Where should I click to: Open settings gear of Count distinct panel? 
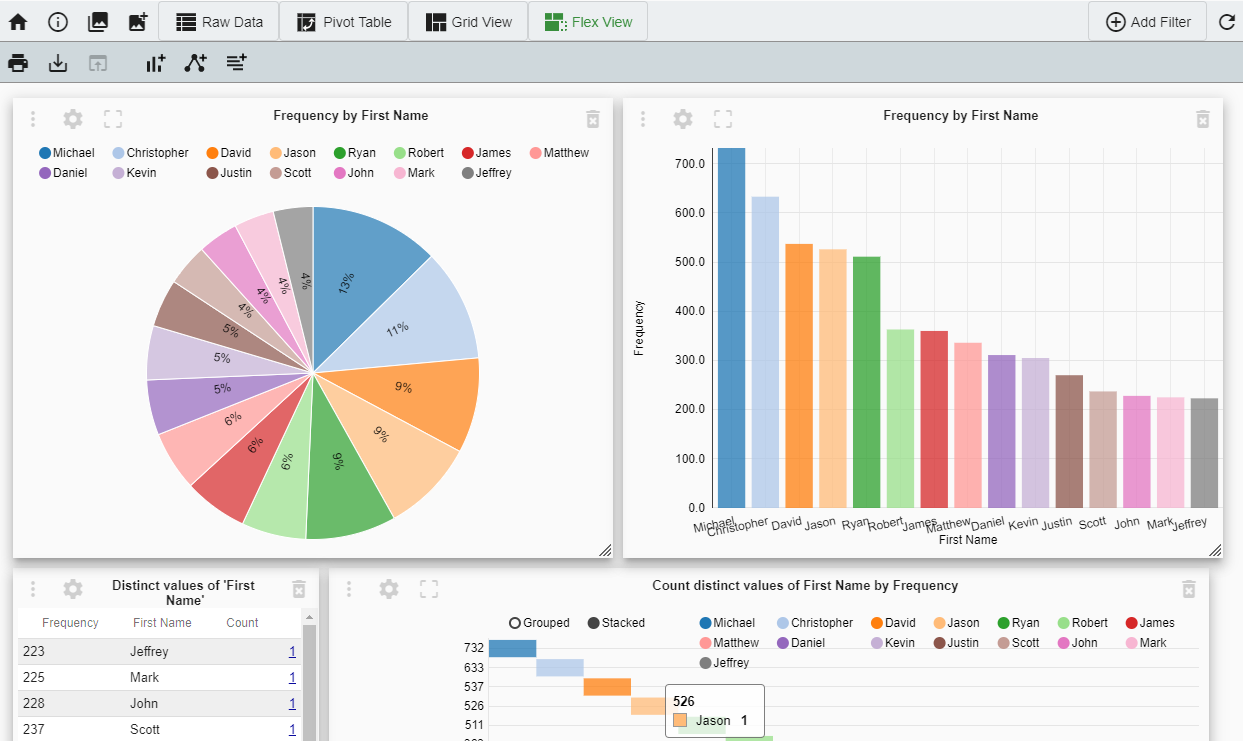[x=389, y=589]
